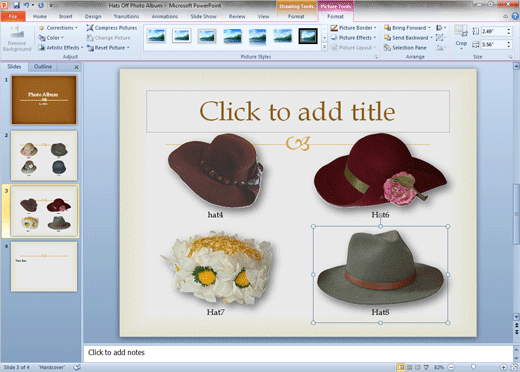The height and width of the screenshot is (372, 520).
Task: Click Compress Pictures icon
Action: (90, 28)
